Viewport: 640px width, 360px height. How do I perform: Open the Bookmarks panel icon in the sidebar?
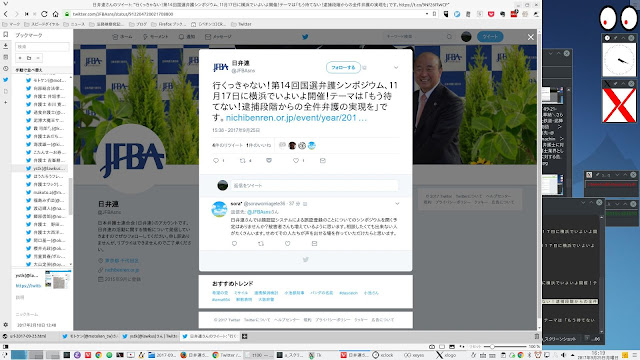5,35
